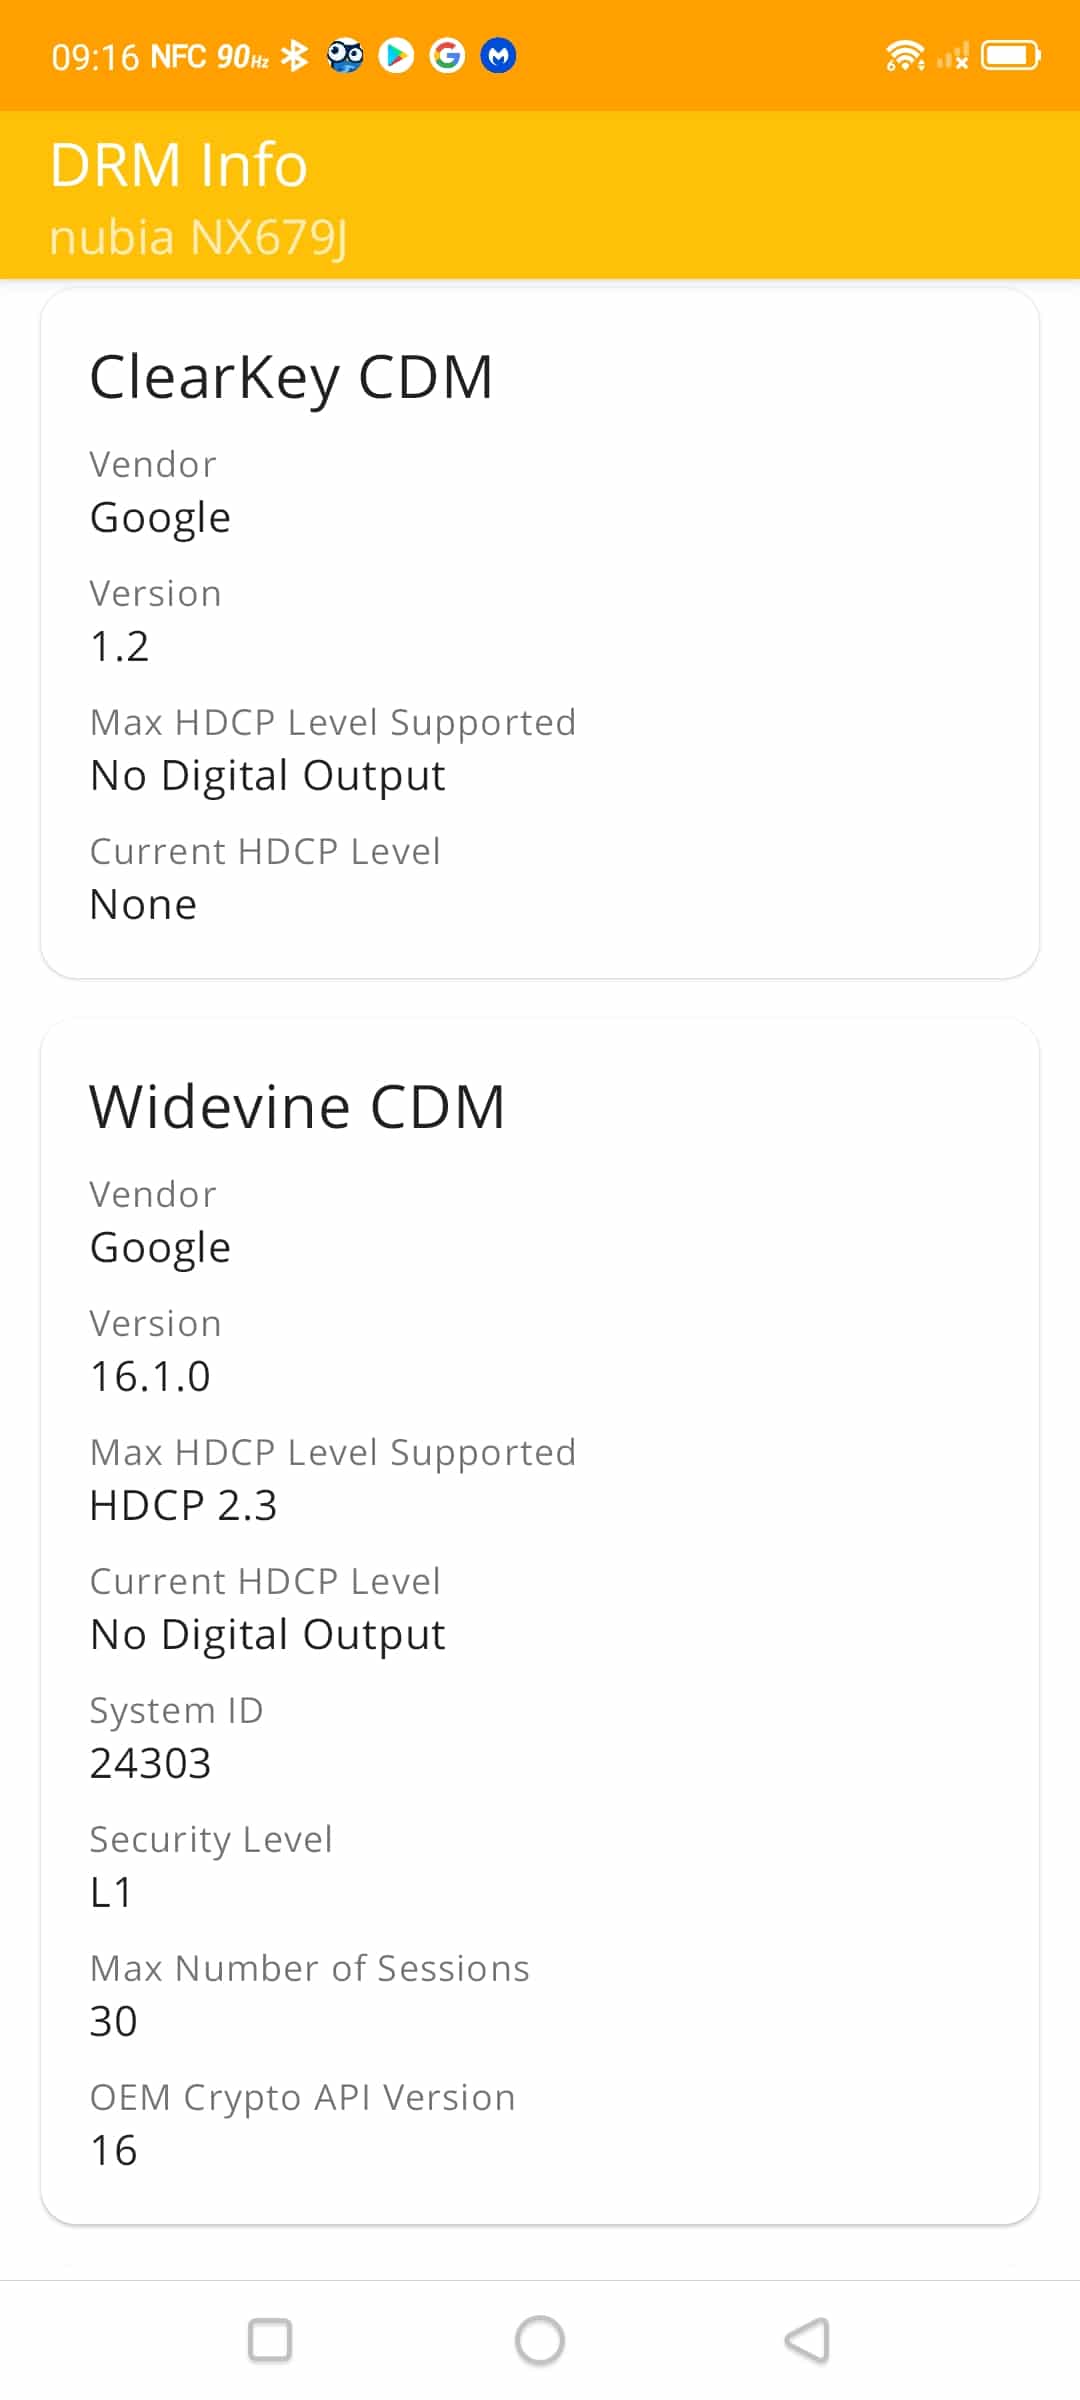
Task: Tap the System ID 24303 value
Action: [151, 1764]
